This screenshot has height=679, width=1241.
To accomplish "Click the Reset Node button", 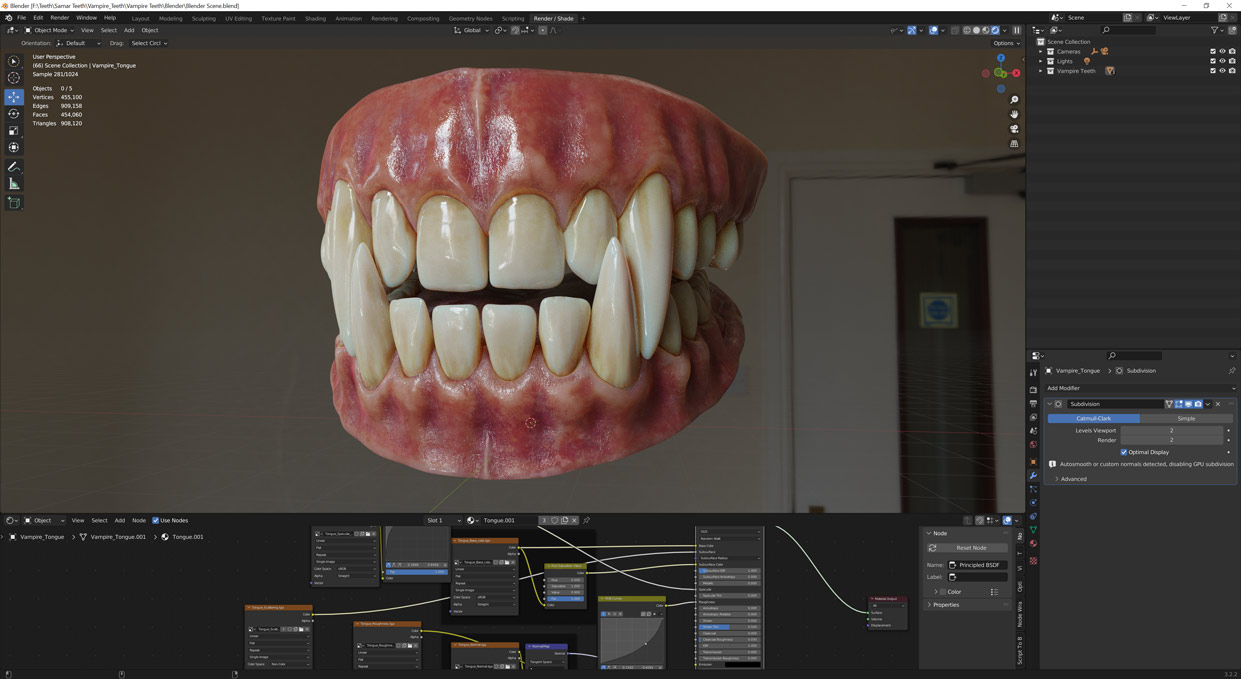I will 971,548.
